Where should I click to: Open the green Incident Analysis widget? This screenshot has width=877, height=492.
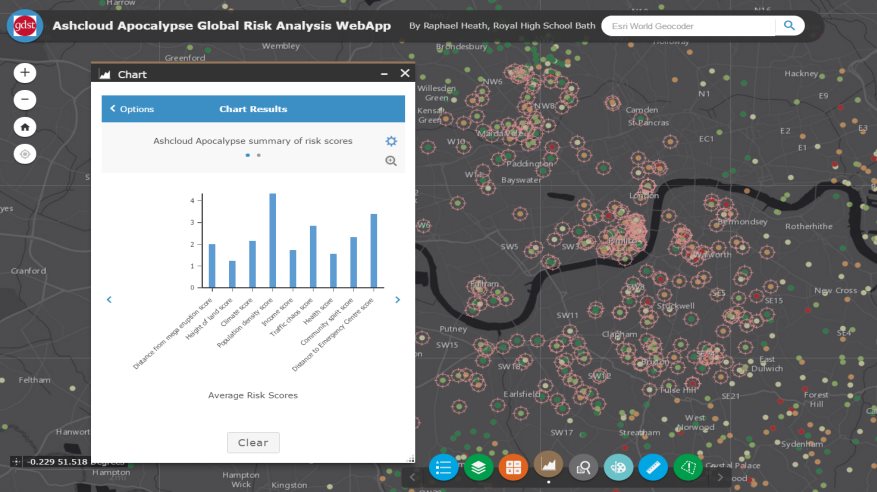tap(688, 466)
